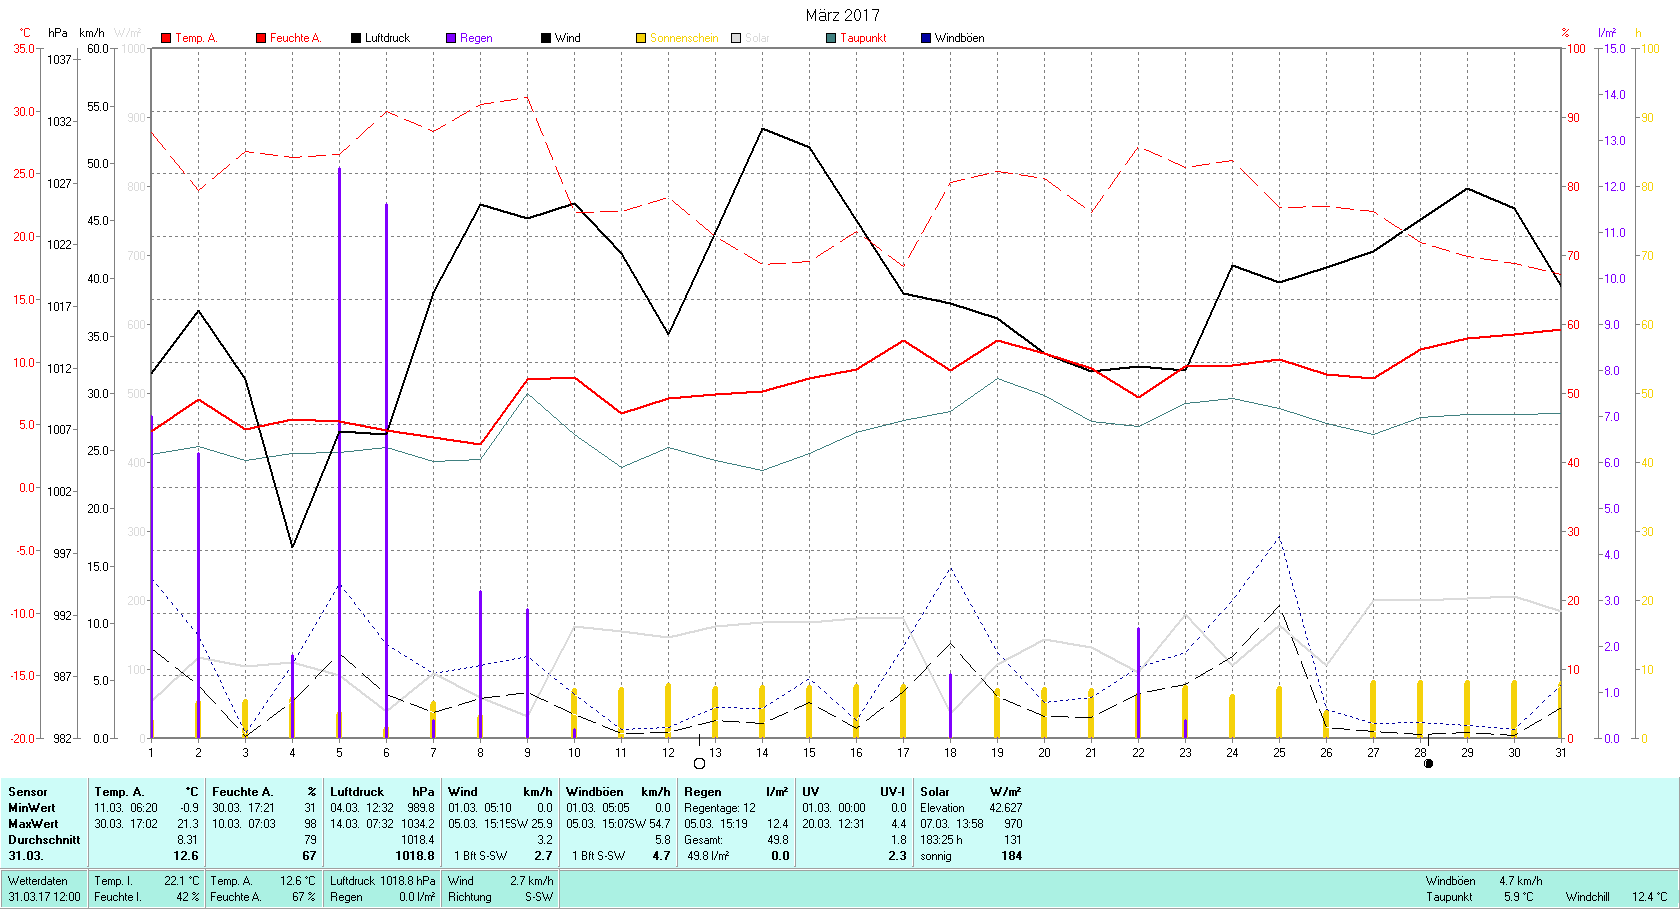This screenshot has height=909, width=1680.
Task: Click the indoor temperature value 22.1 °C
Action: [x=182, y=881]
